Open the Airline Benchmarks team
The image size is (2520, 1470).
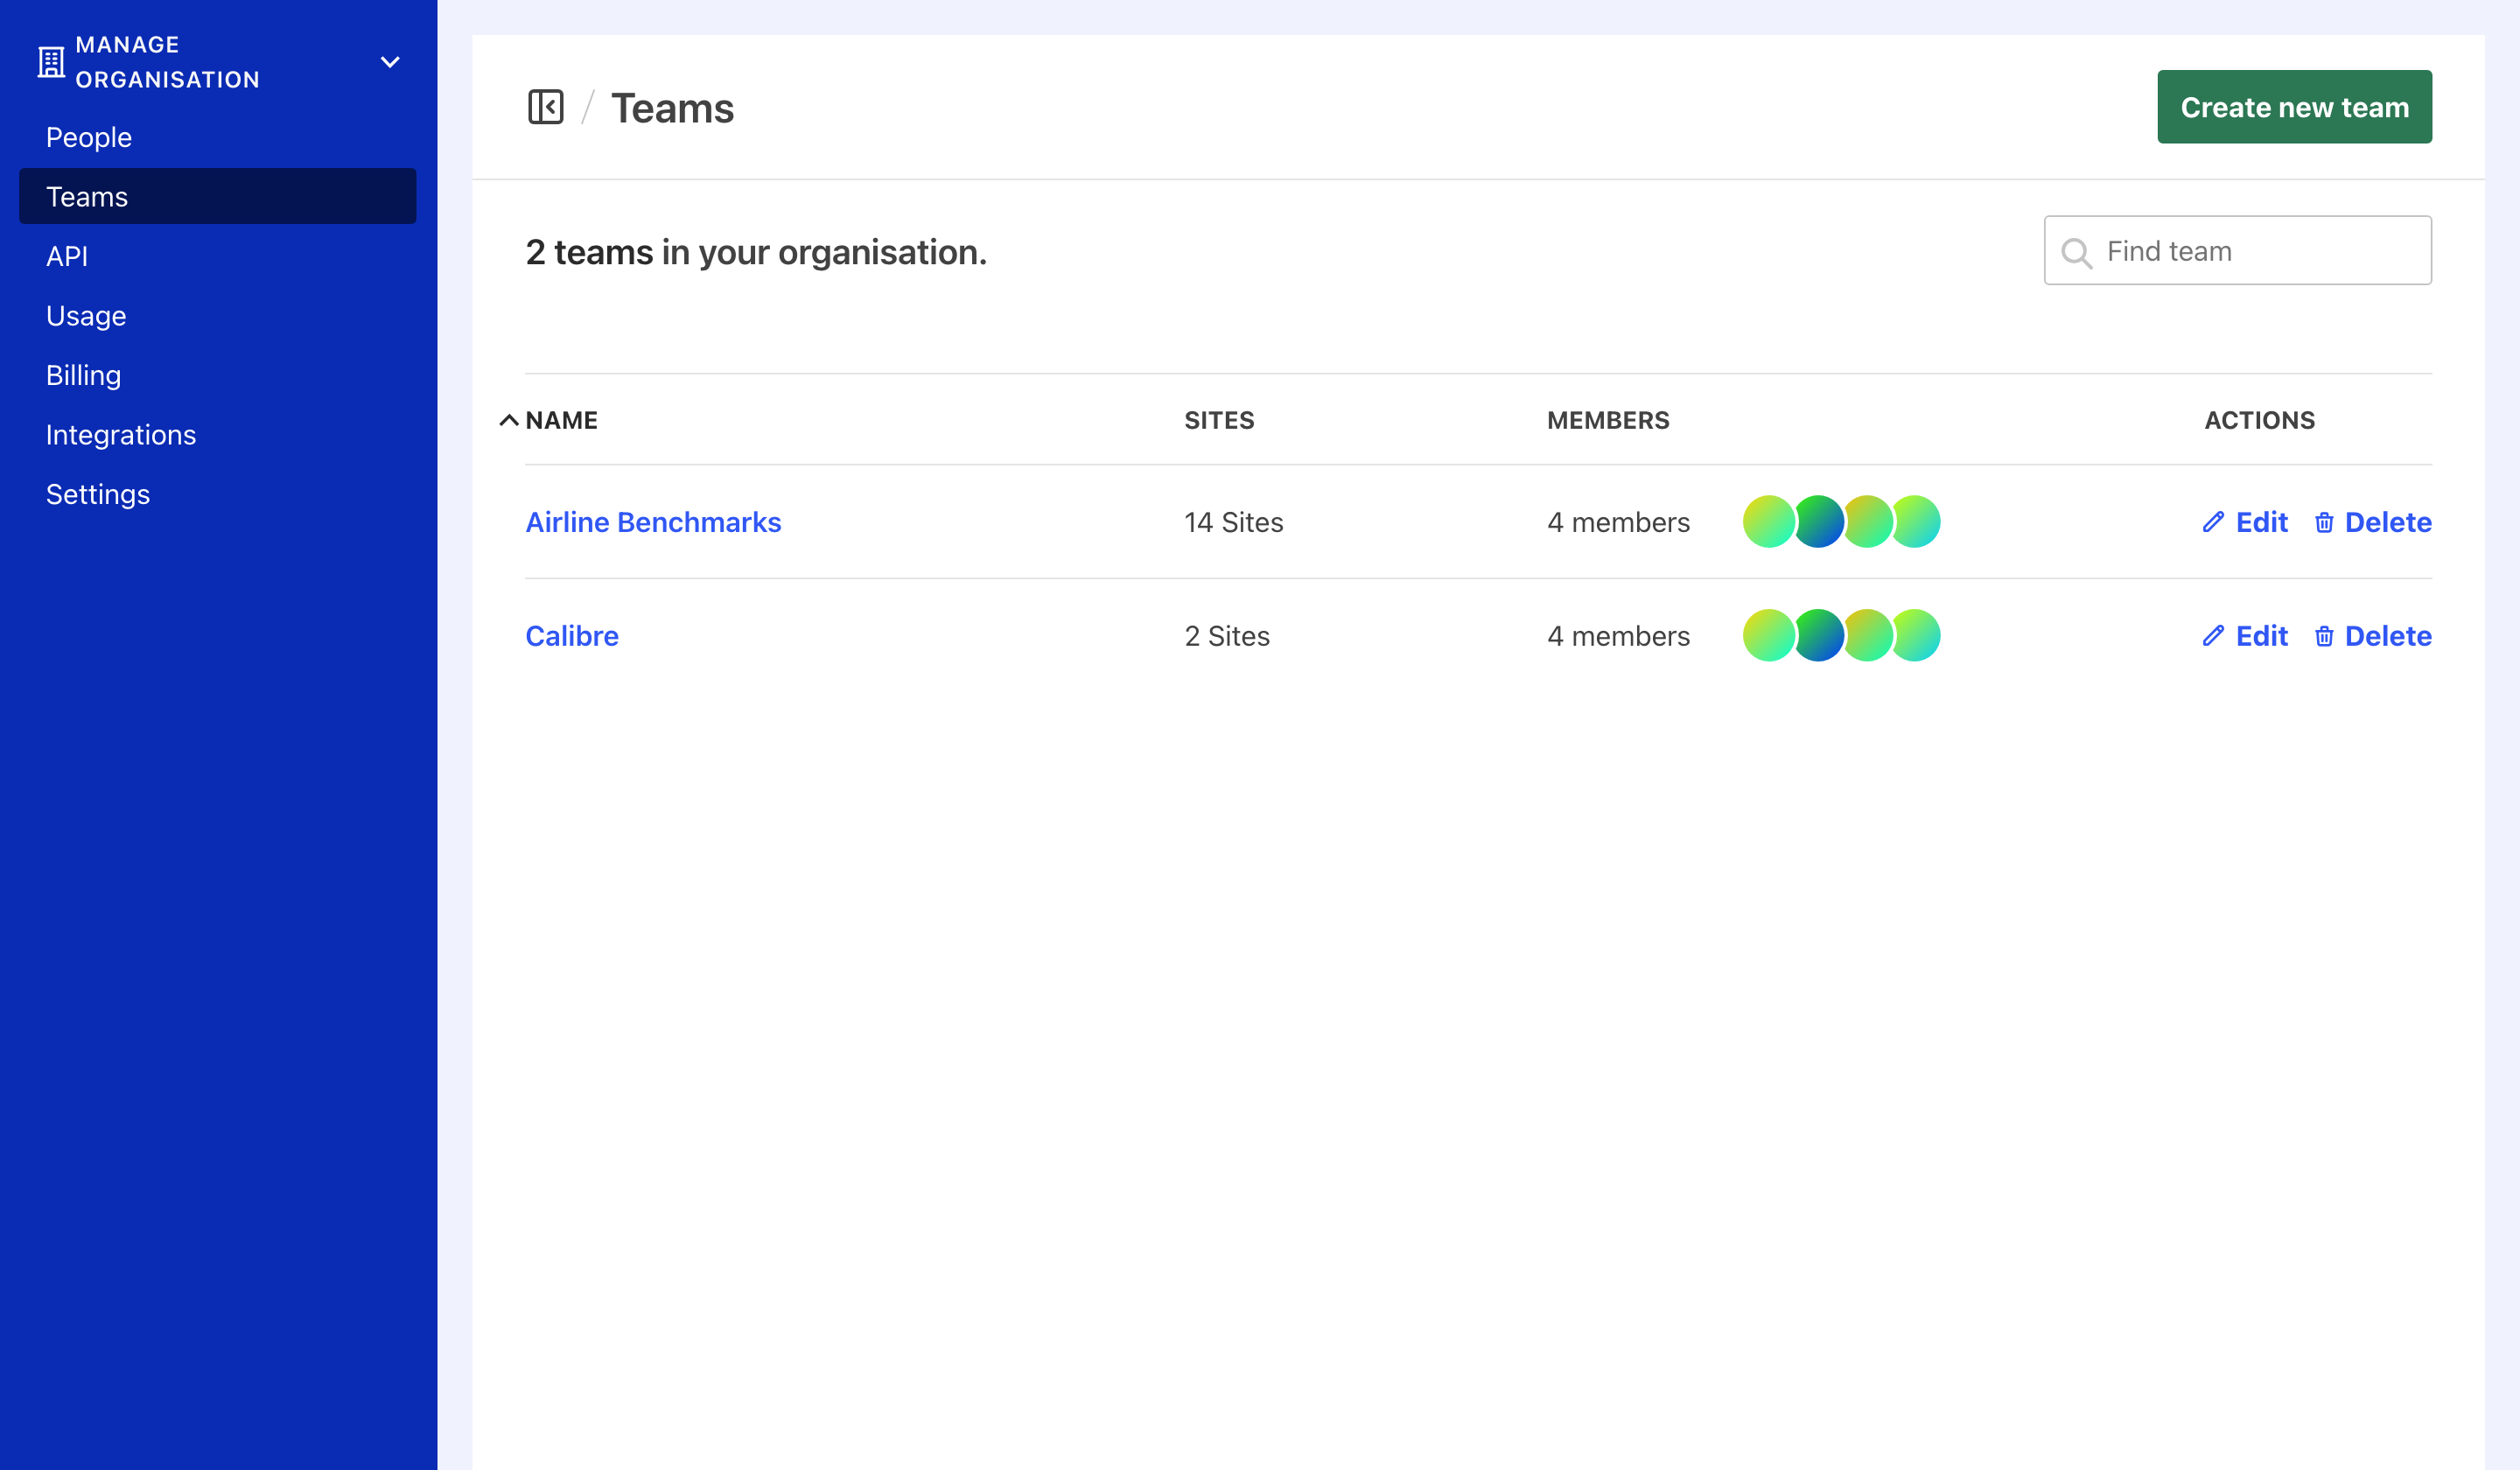point(653,521)
